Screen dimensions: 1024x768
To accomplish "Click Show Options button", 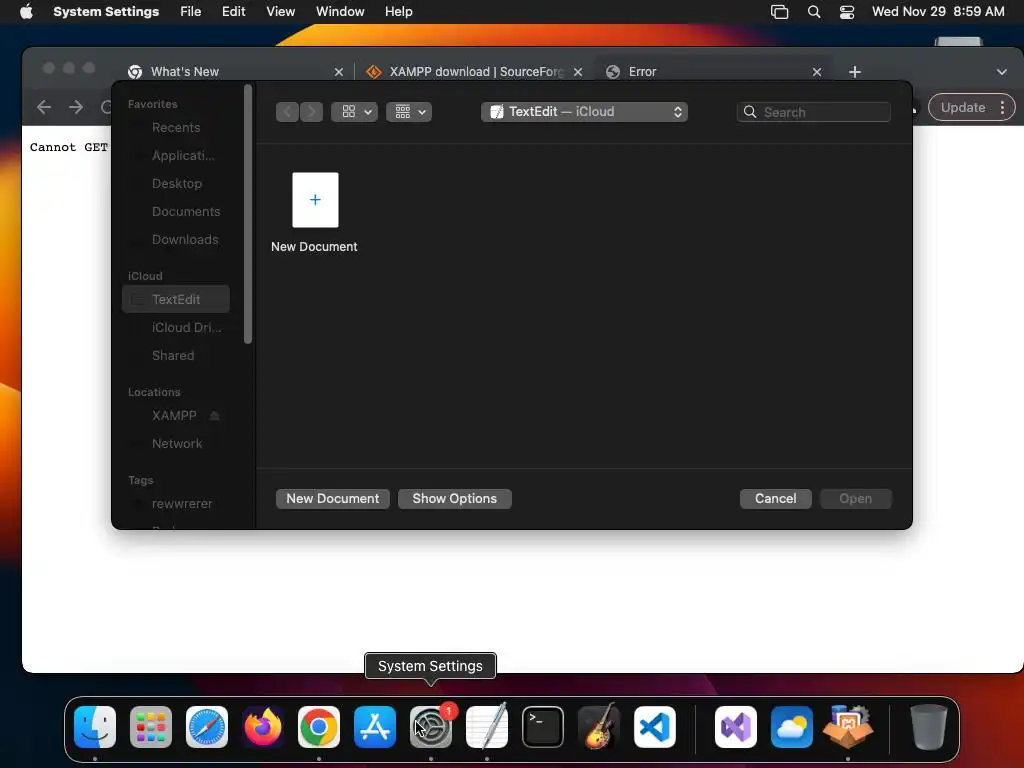I will 455,498.
